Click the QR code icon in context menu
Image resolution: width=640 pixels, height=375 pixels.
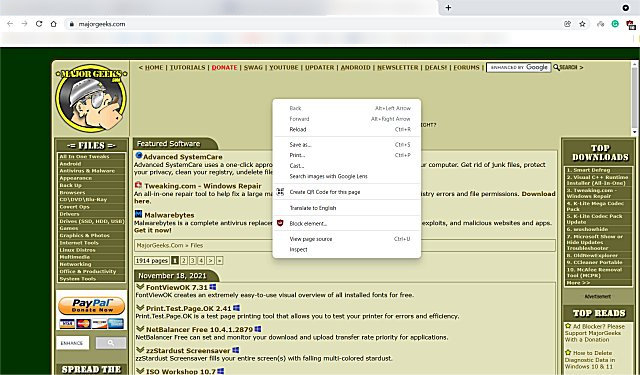click(280, 192)
